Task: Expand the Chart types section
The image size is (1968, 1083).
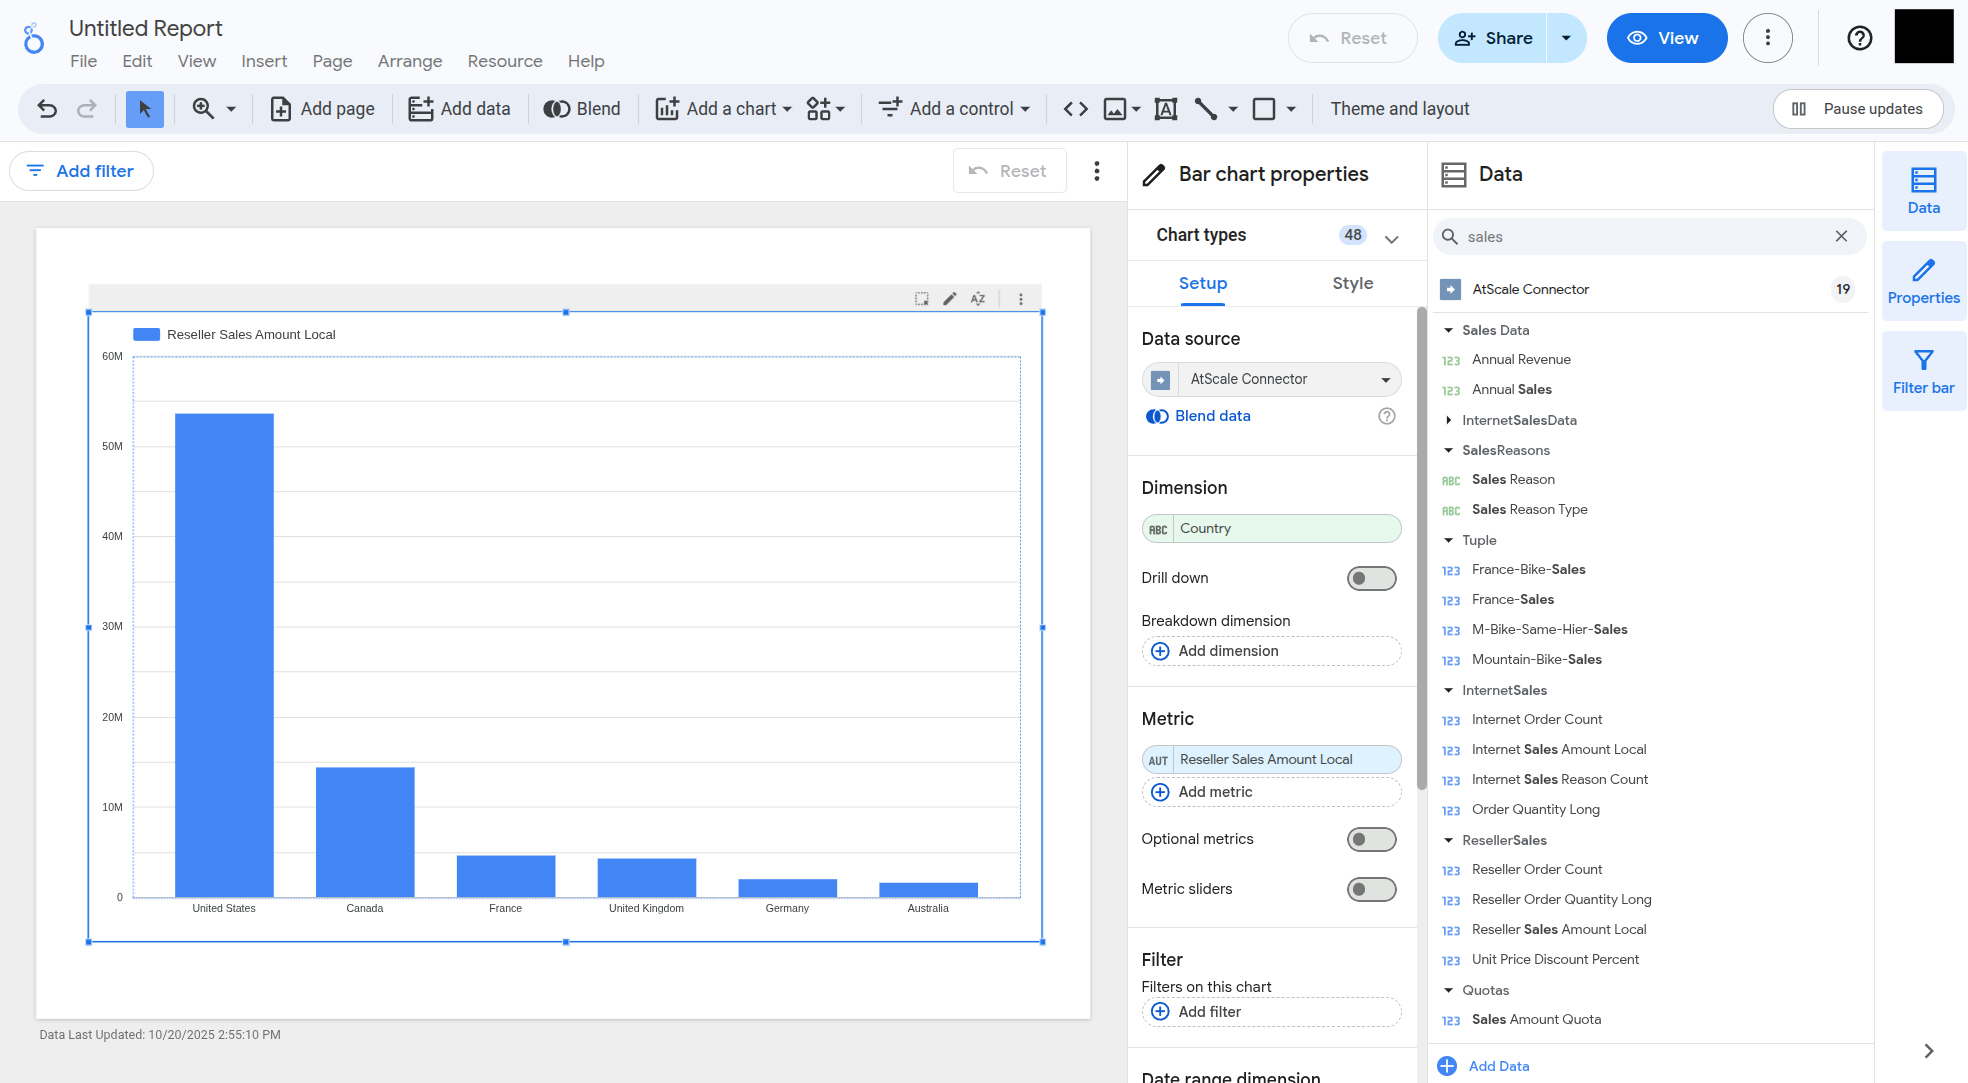Action: pos(1391,238)
